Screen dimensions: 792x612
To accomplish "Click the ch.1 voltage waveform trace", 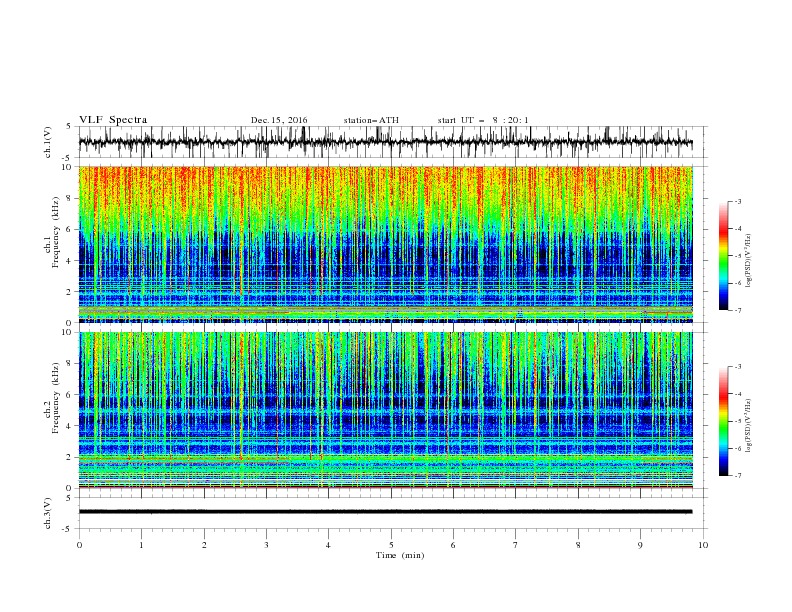I will (385, 142).
